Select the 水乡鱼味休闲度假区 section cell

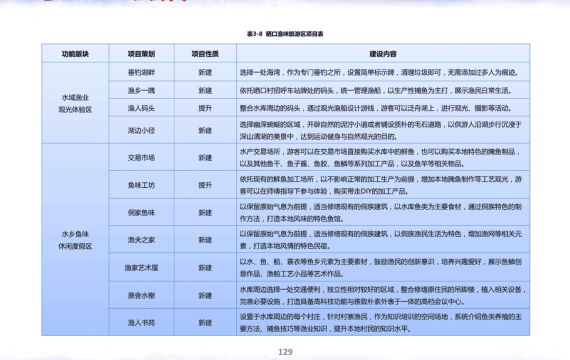75,240
